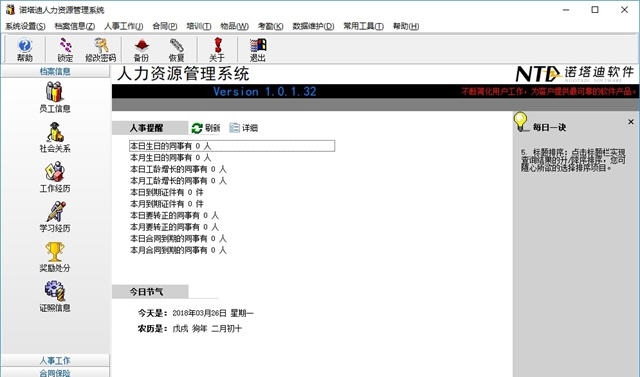Click the date 2018年03月26日 星期一
This screenshot has height=377, width=640.
click(213, 313)
